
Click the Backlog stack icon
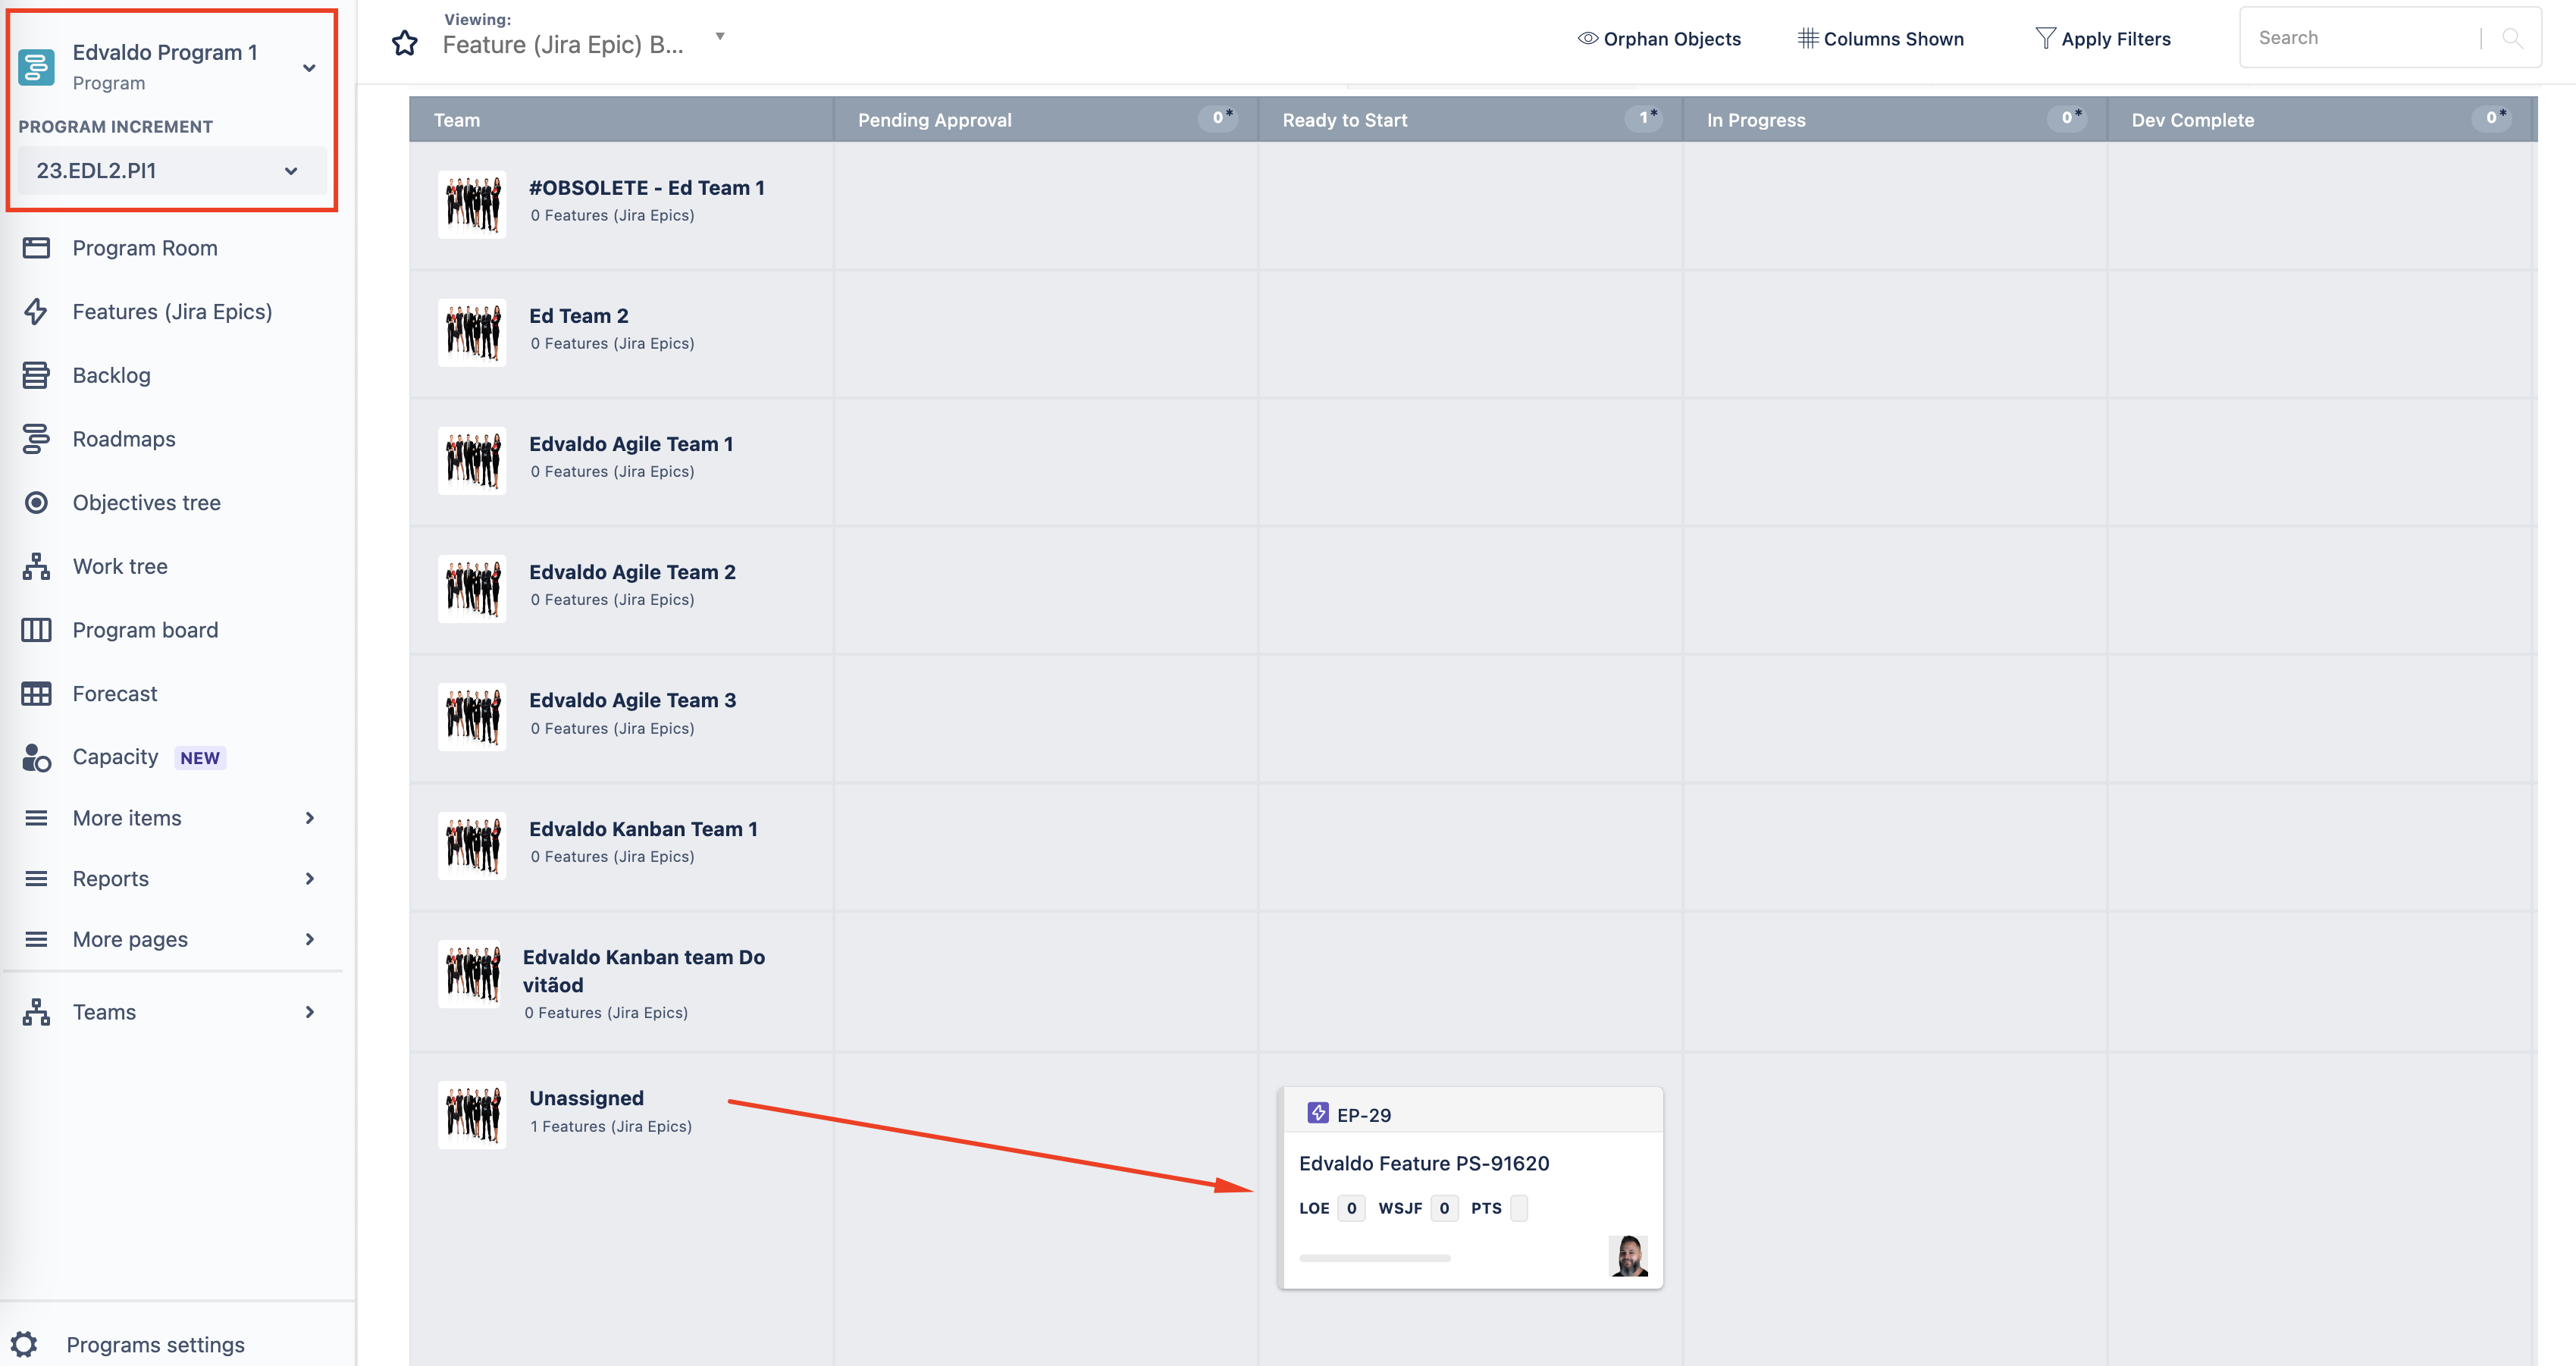[36, 376]
